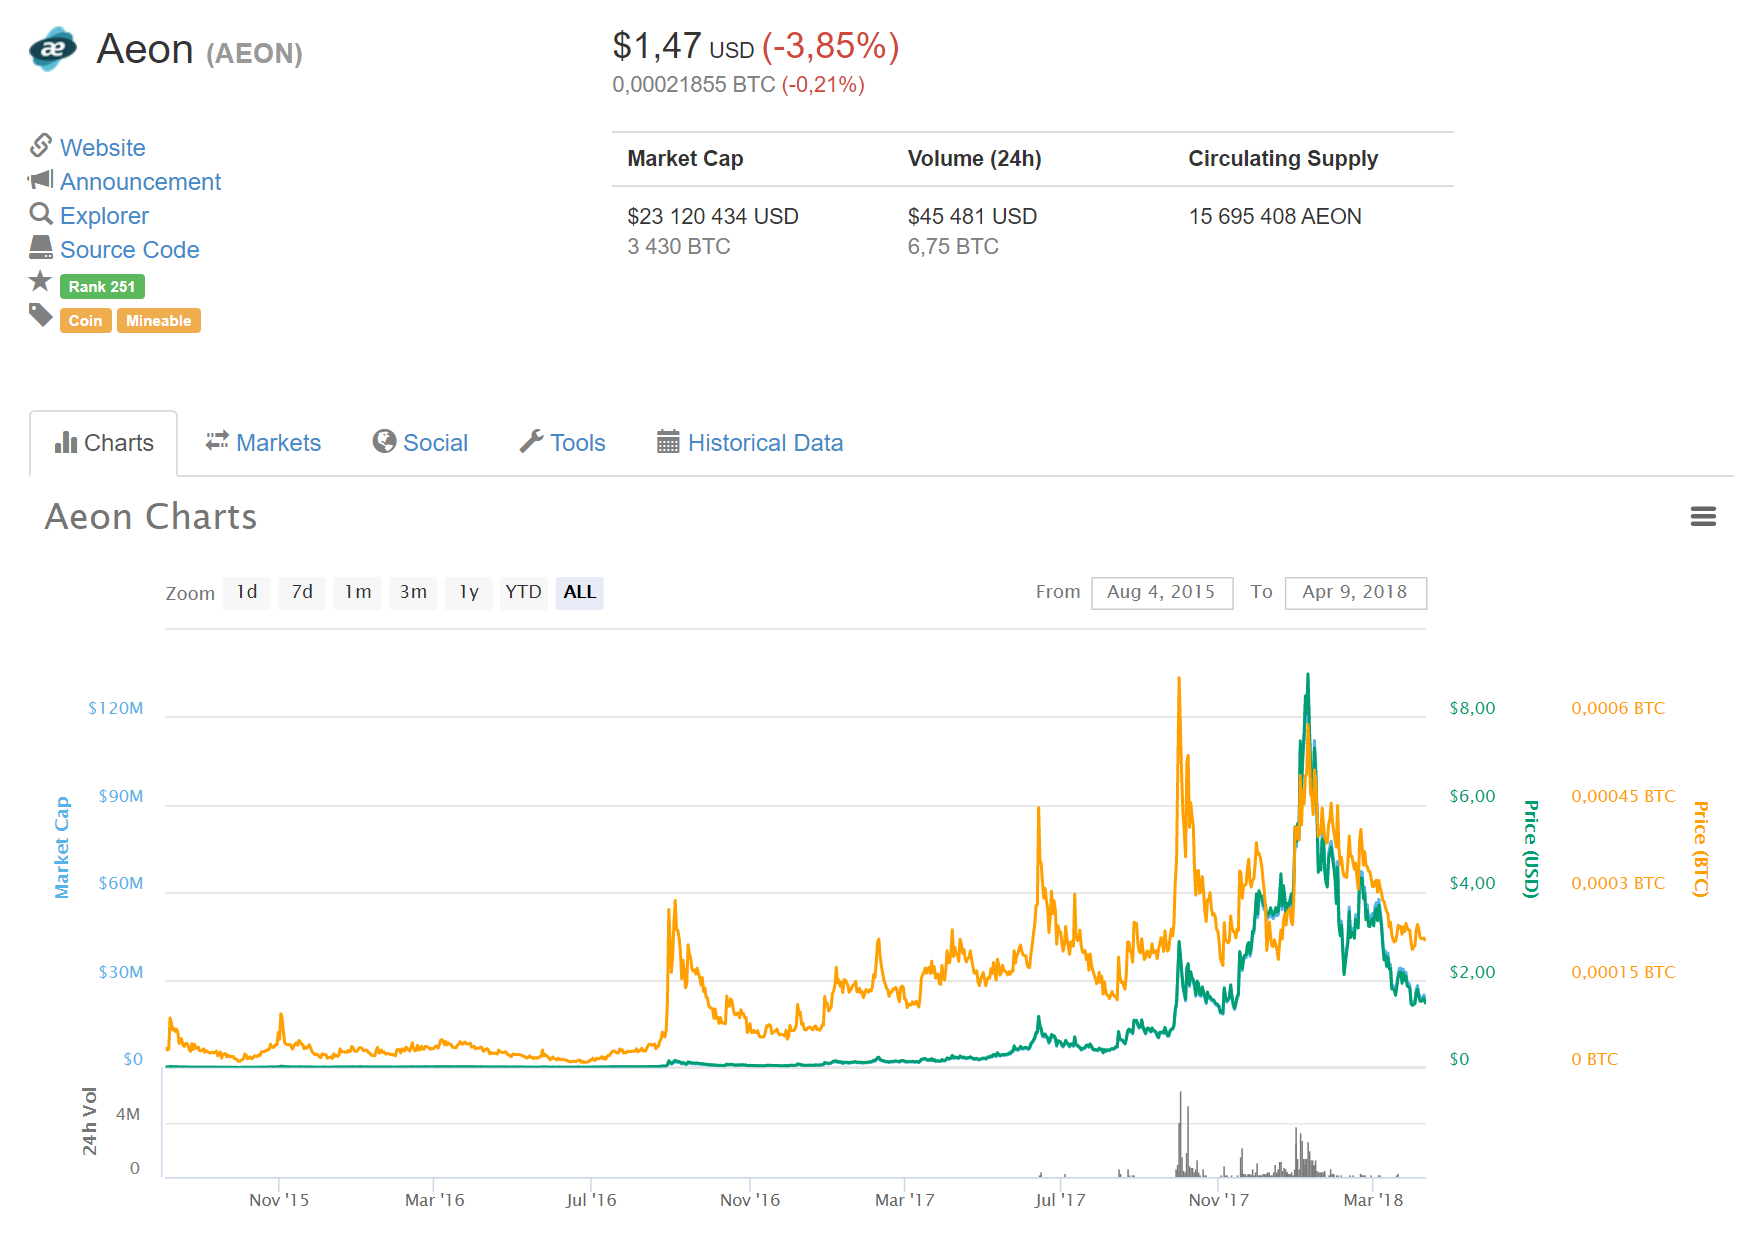The image size is (1740, 1250).
Task: Click the megaphone icon beside Announcement
Action: [x=41, y=180]
